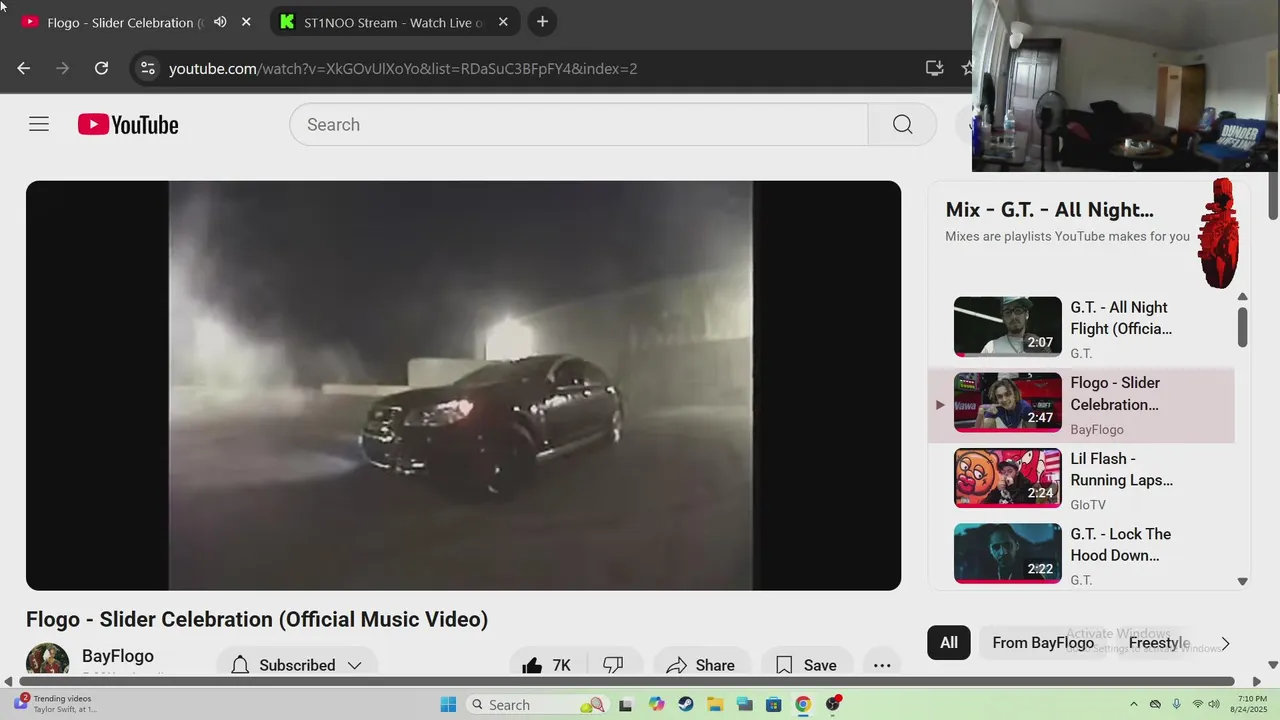Open the YouTube guide hamburger menu
Image resolution: width=1280 pixels, height=720 pixels.
click(x=39, y=124)
